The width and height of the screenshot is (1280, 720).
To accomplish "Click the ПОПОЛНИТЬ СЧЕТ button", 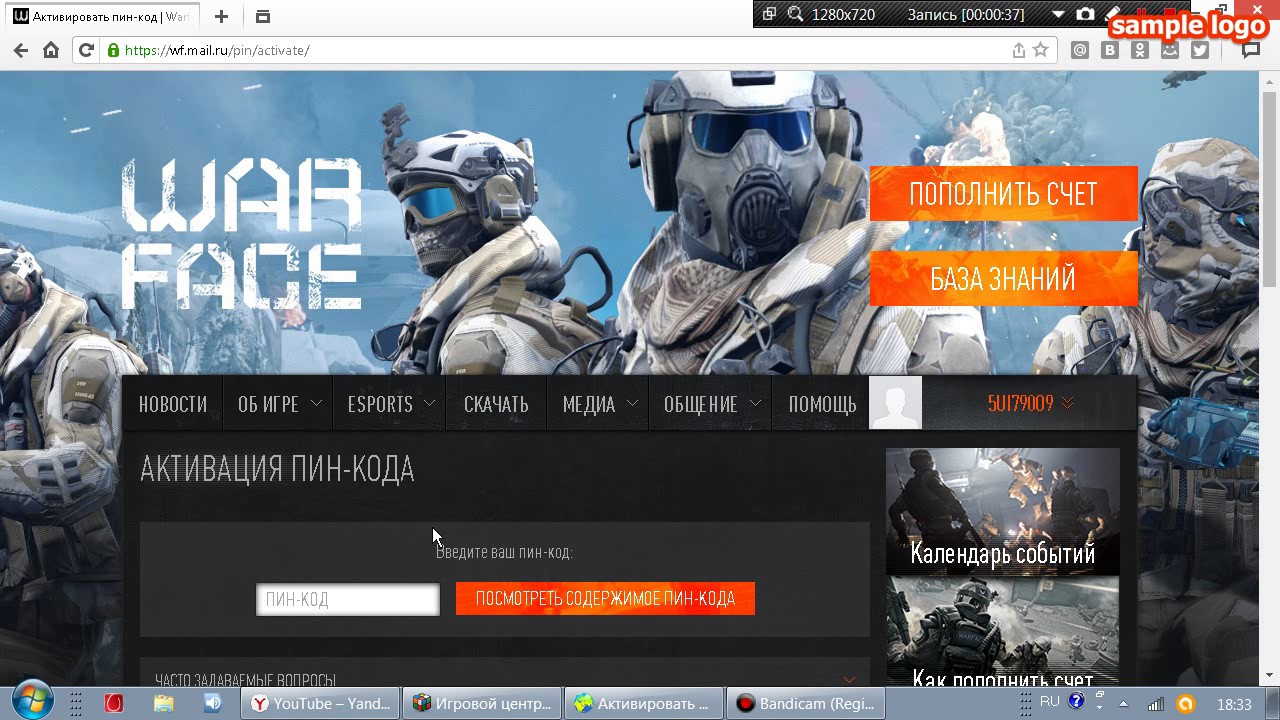I will 1004,194.
